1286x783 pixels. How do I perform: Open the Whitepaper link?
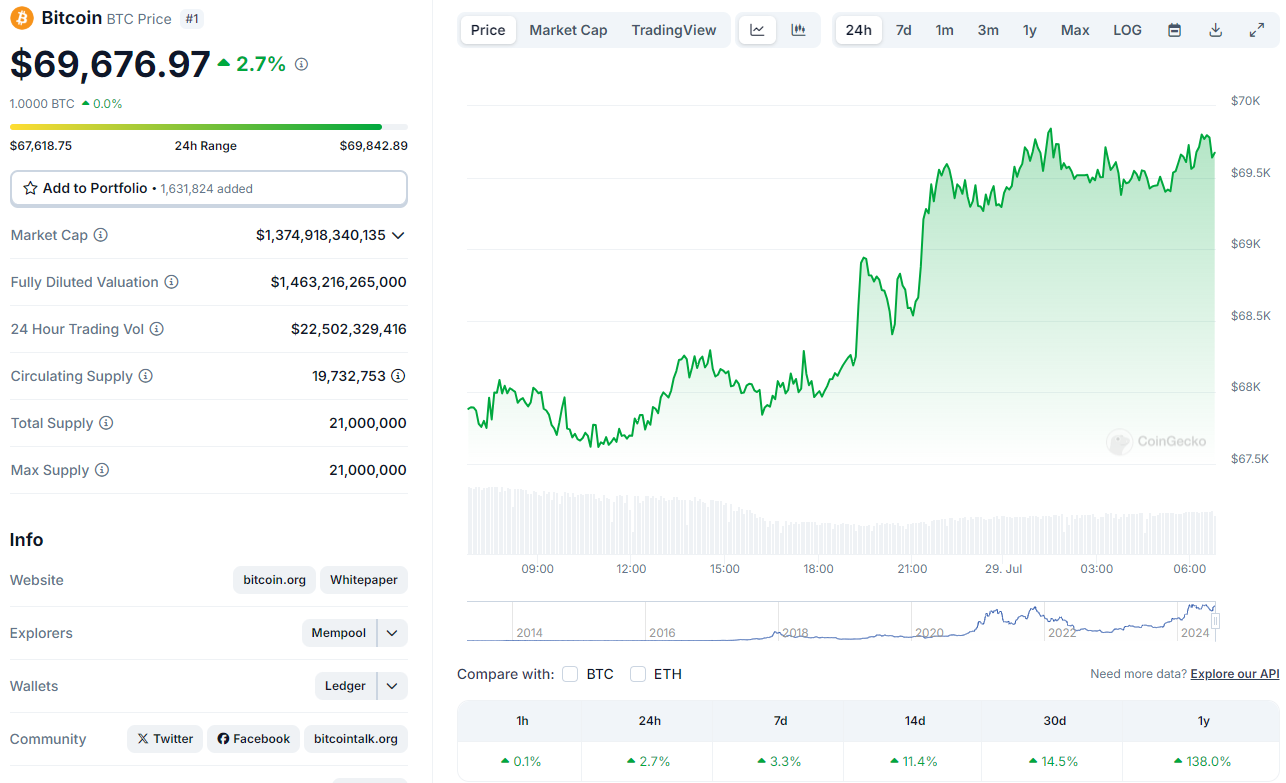click(364, 580)
